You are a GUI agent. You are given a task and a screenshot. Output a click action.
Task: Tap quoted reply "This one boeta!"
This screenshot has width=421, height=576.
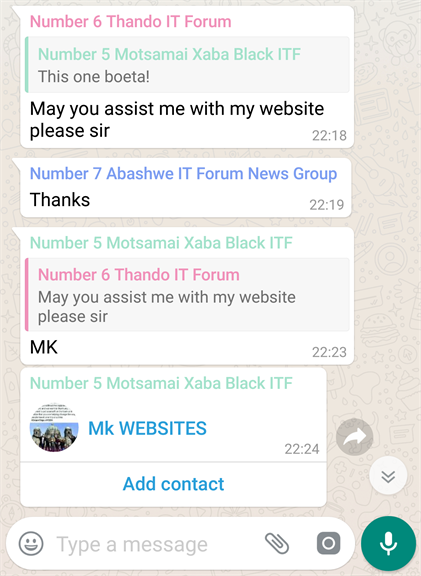click(187, 65)
